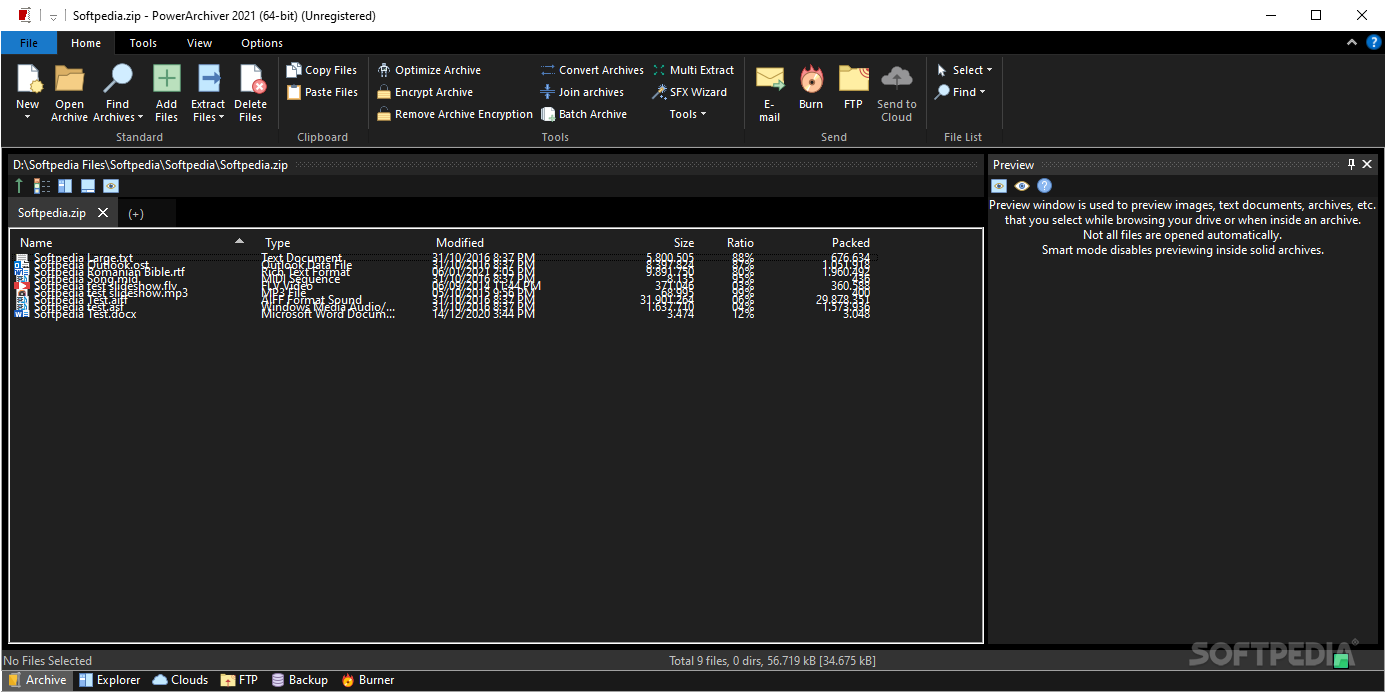Click the plain eye icon in Preview panel
Screen dimensions: 1386x693
click(x=1022, y=186)
